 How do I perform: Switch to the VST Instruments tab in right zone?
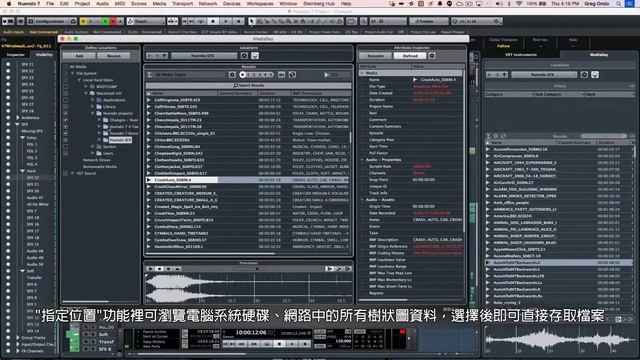coord(521,55)
